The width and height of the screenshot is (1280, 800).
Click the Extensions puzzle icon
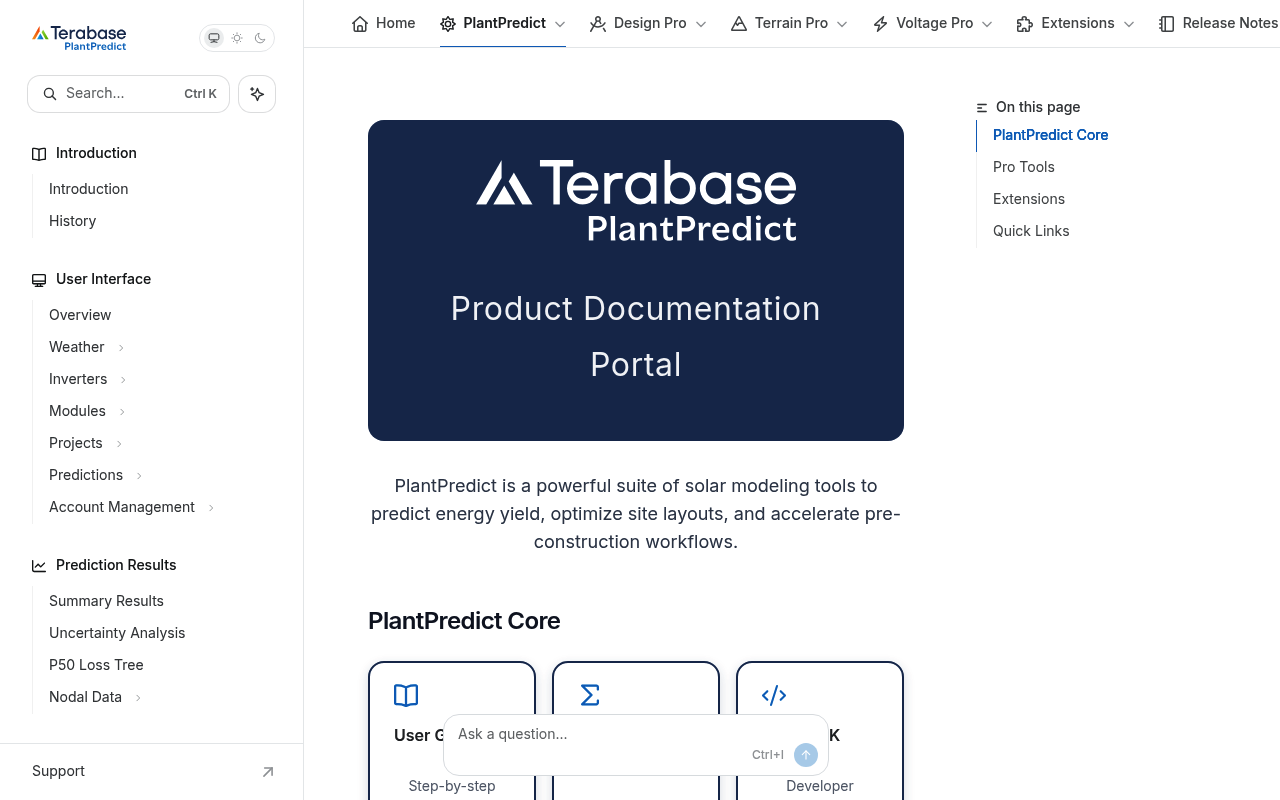point(1025,24)
